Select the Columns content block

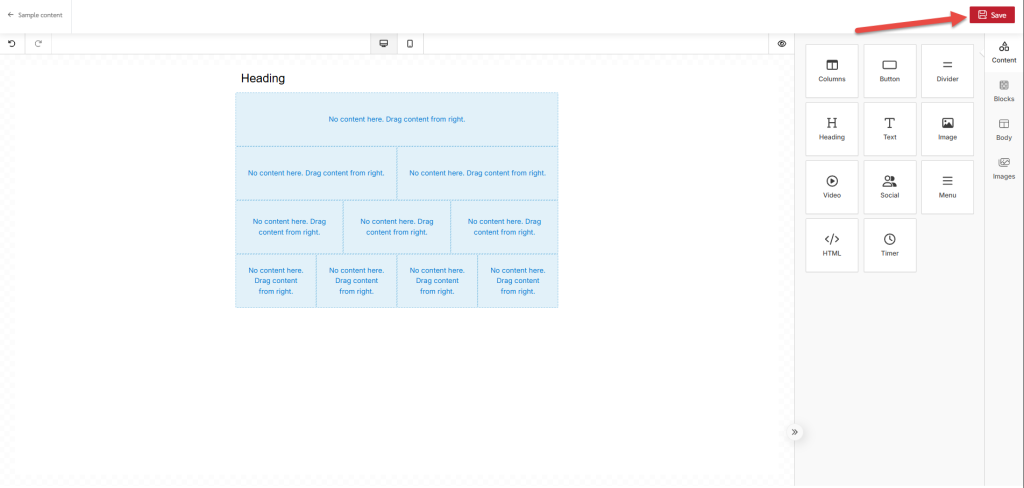pos(832,71)
